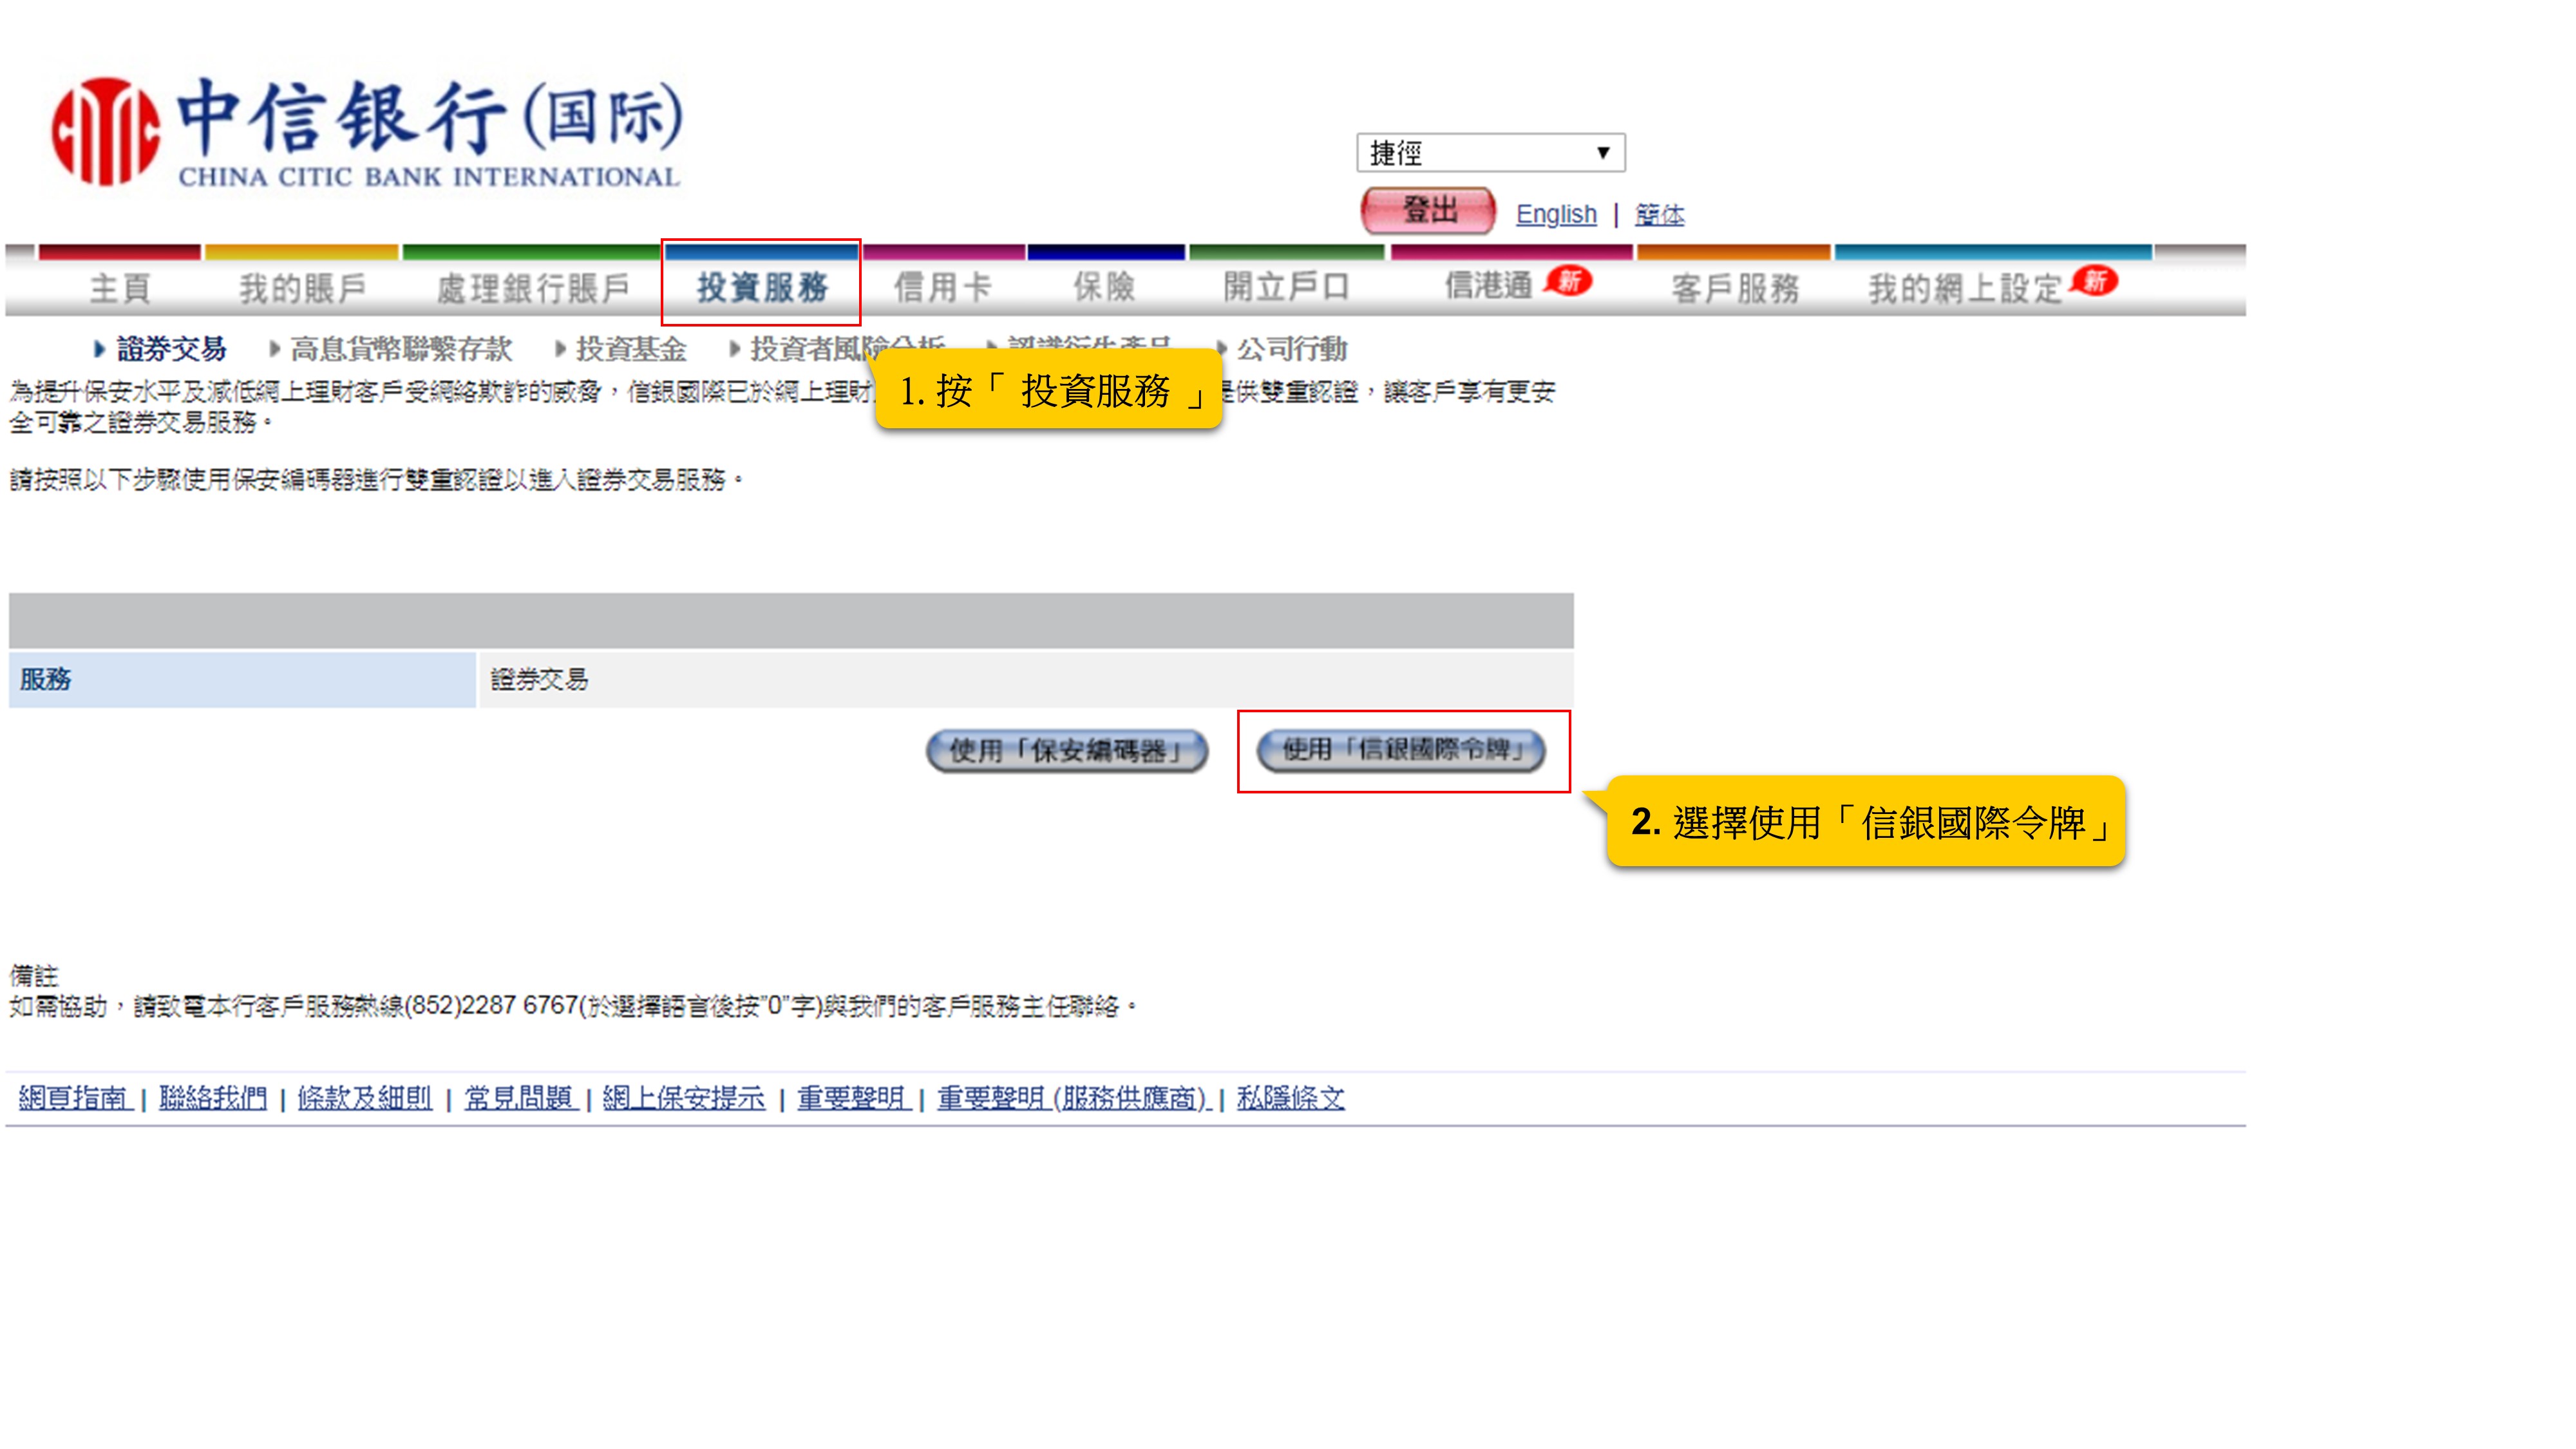Click the red 登出 logout button
The image size is (2576, 1449).
click(1428, 211)
